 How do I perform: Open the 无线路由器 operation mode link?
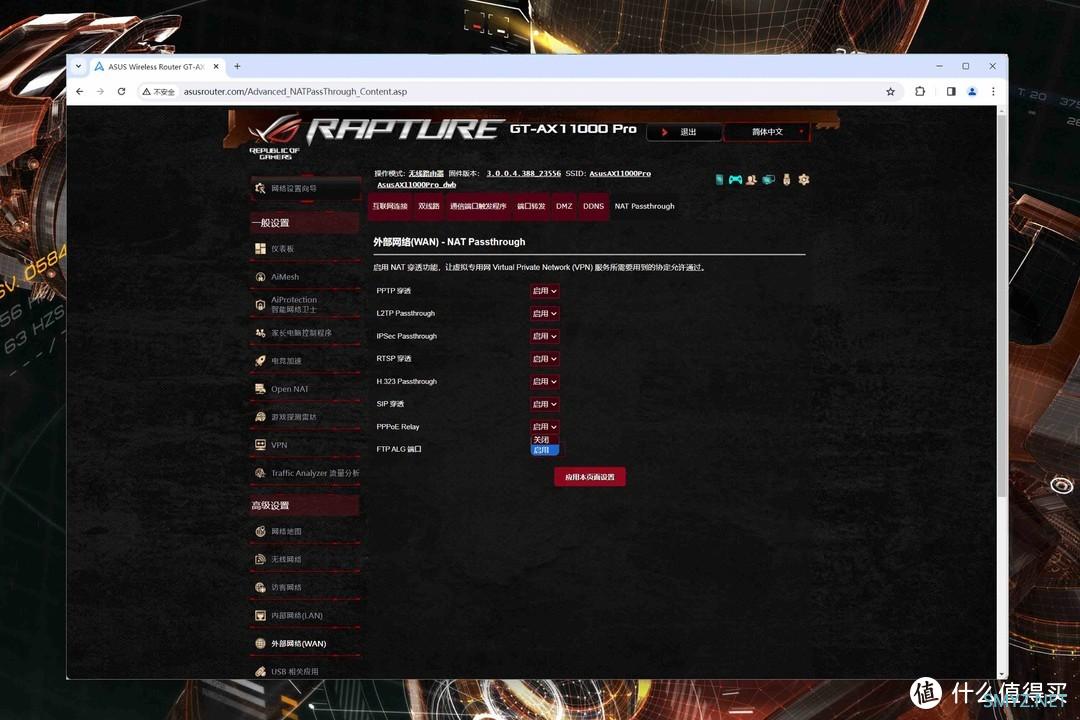426,174
